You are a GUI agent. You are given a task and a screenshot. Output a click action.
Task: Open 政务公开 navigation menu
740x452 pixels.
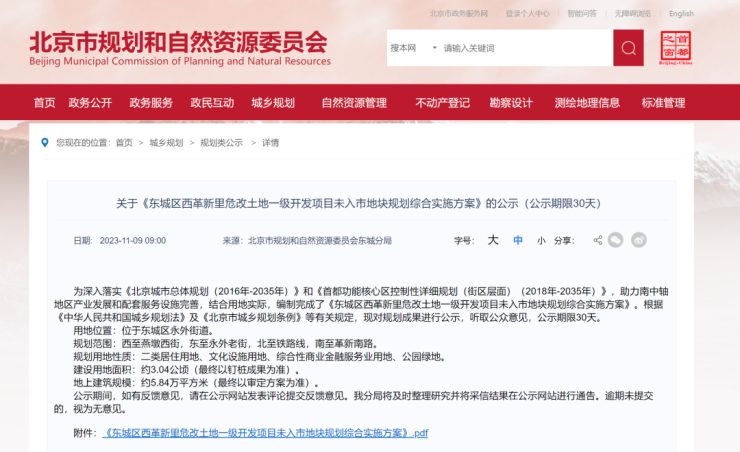pyautogui.click(x=90, y=103)
